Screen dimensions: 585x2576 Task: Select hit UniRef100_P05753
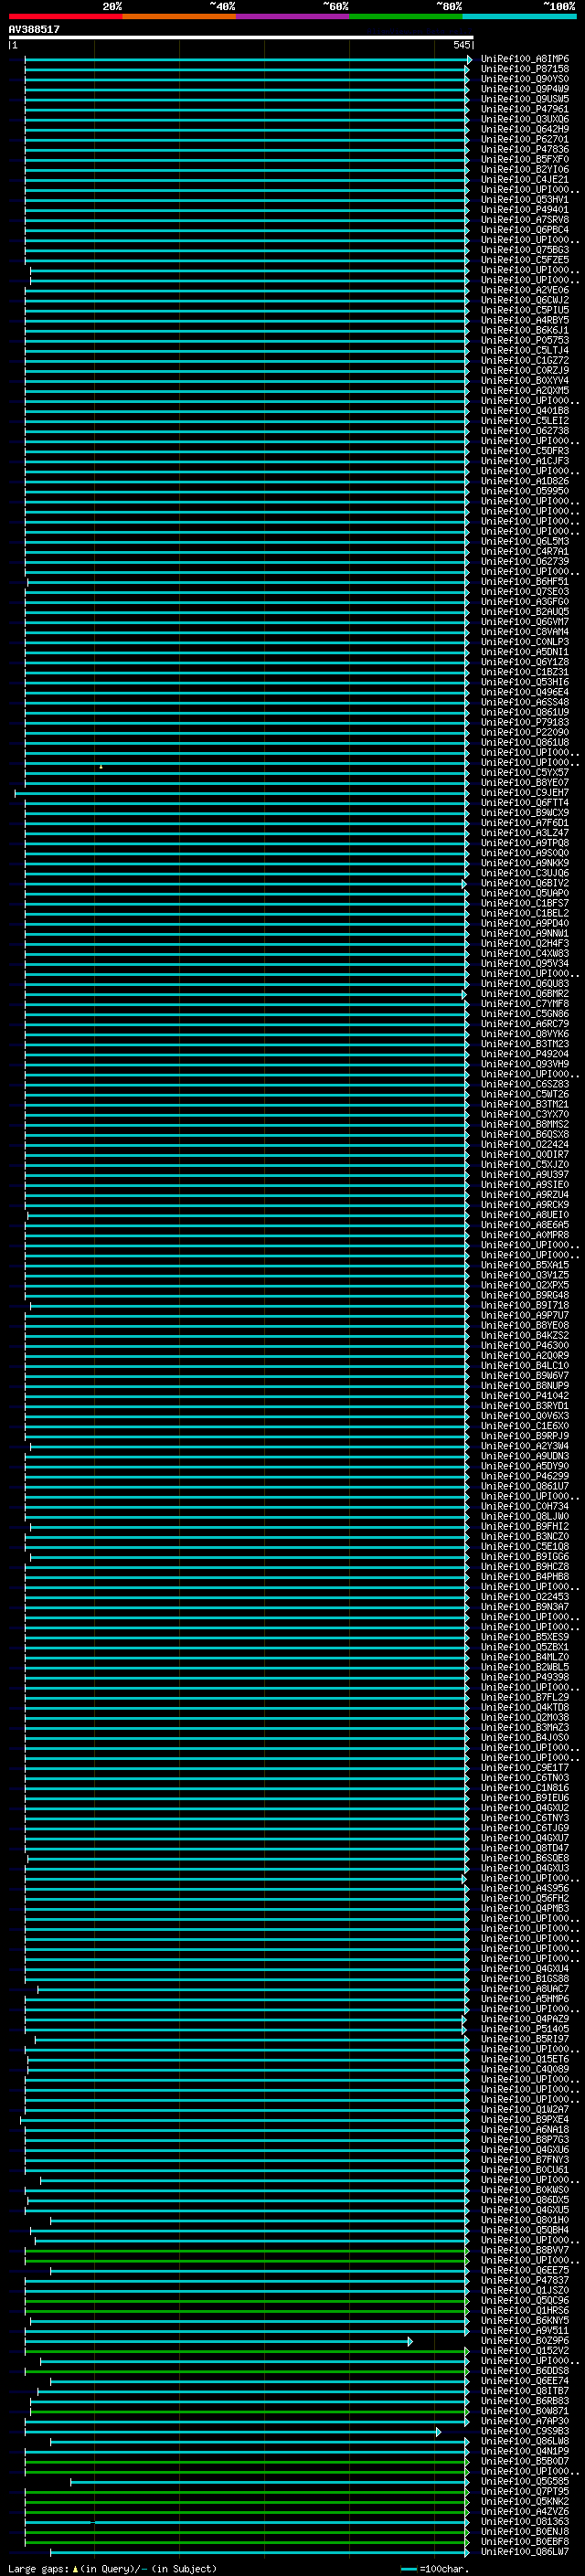[x=525, y=340]
